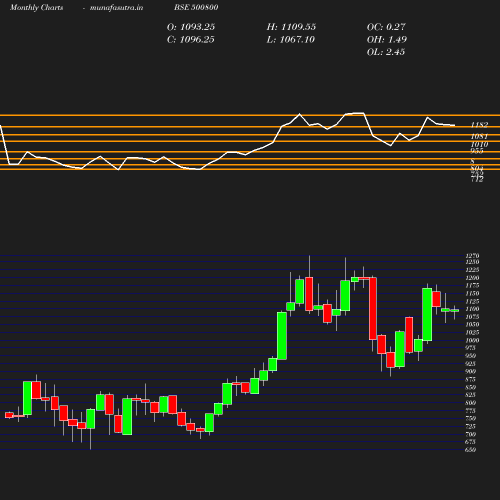Click the '1250' price axis label
The image size is (500, 500).
click(x=472, y=262)
